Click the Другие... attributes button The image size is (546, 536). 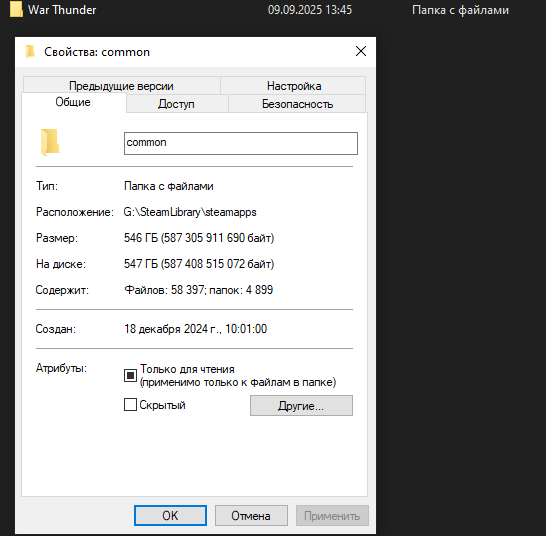point(301,405)
